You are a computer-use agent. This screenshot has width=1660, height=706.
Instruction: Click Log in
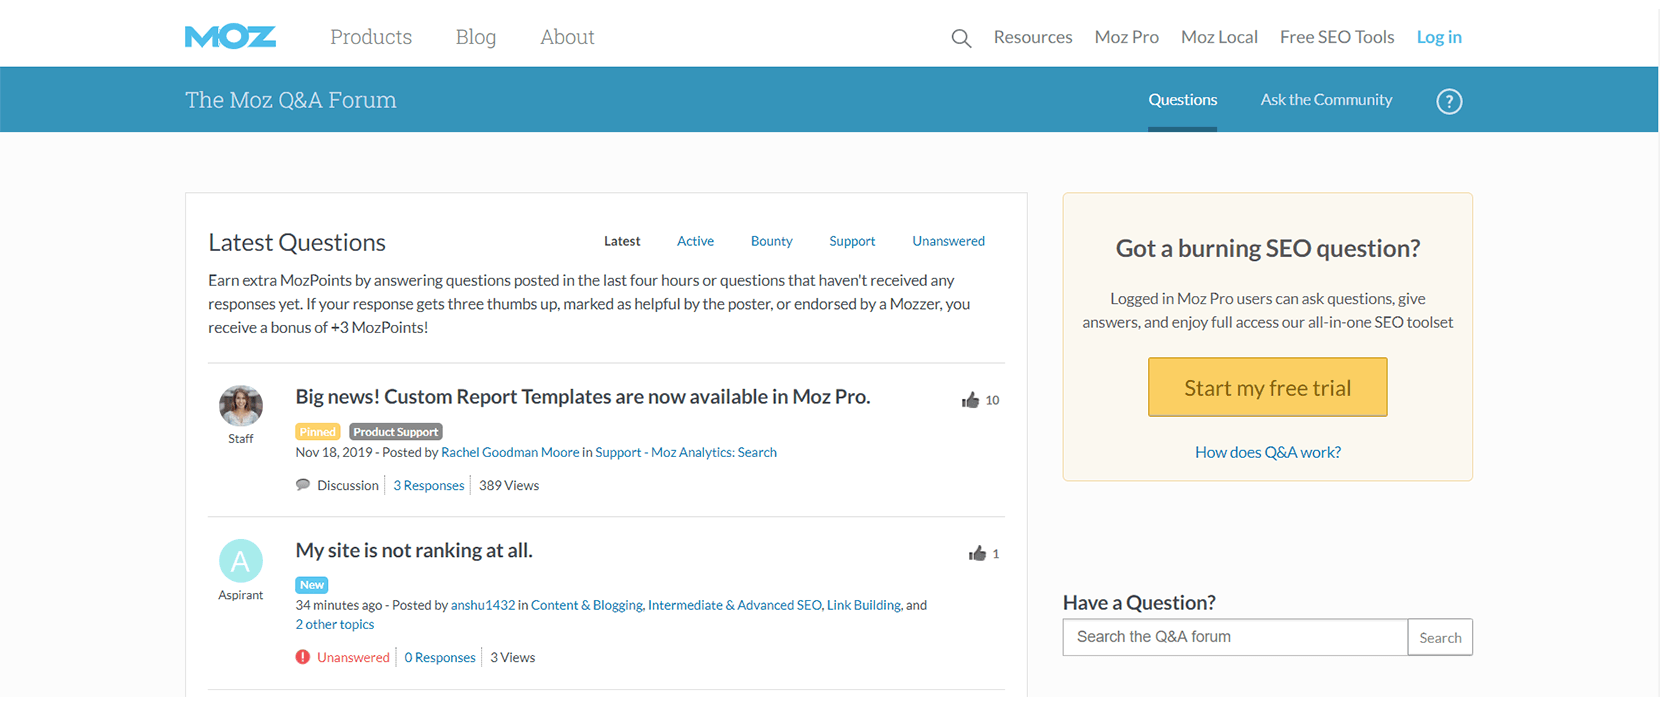tap(1439, 37)
